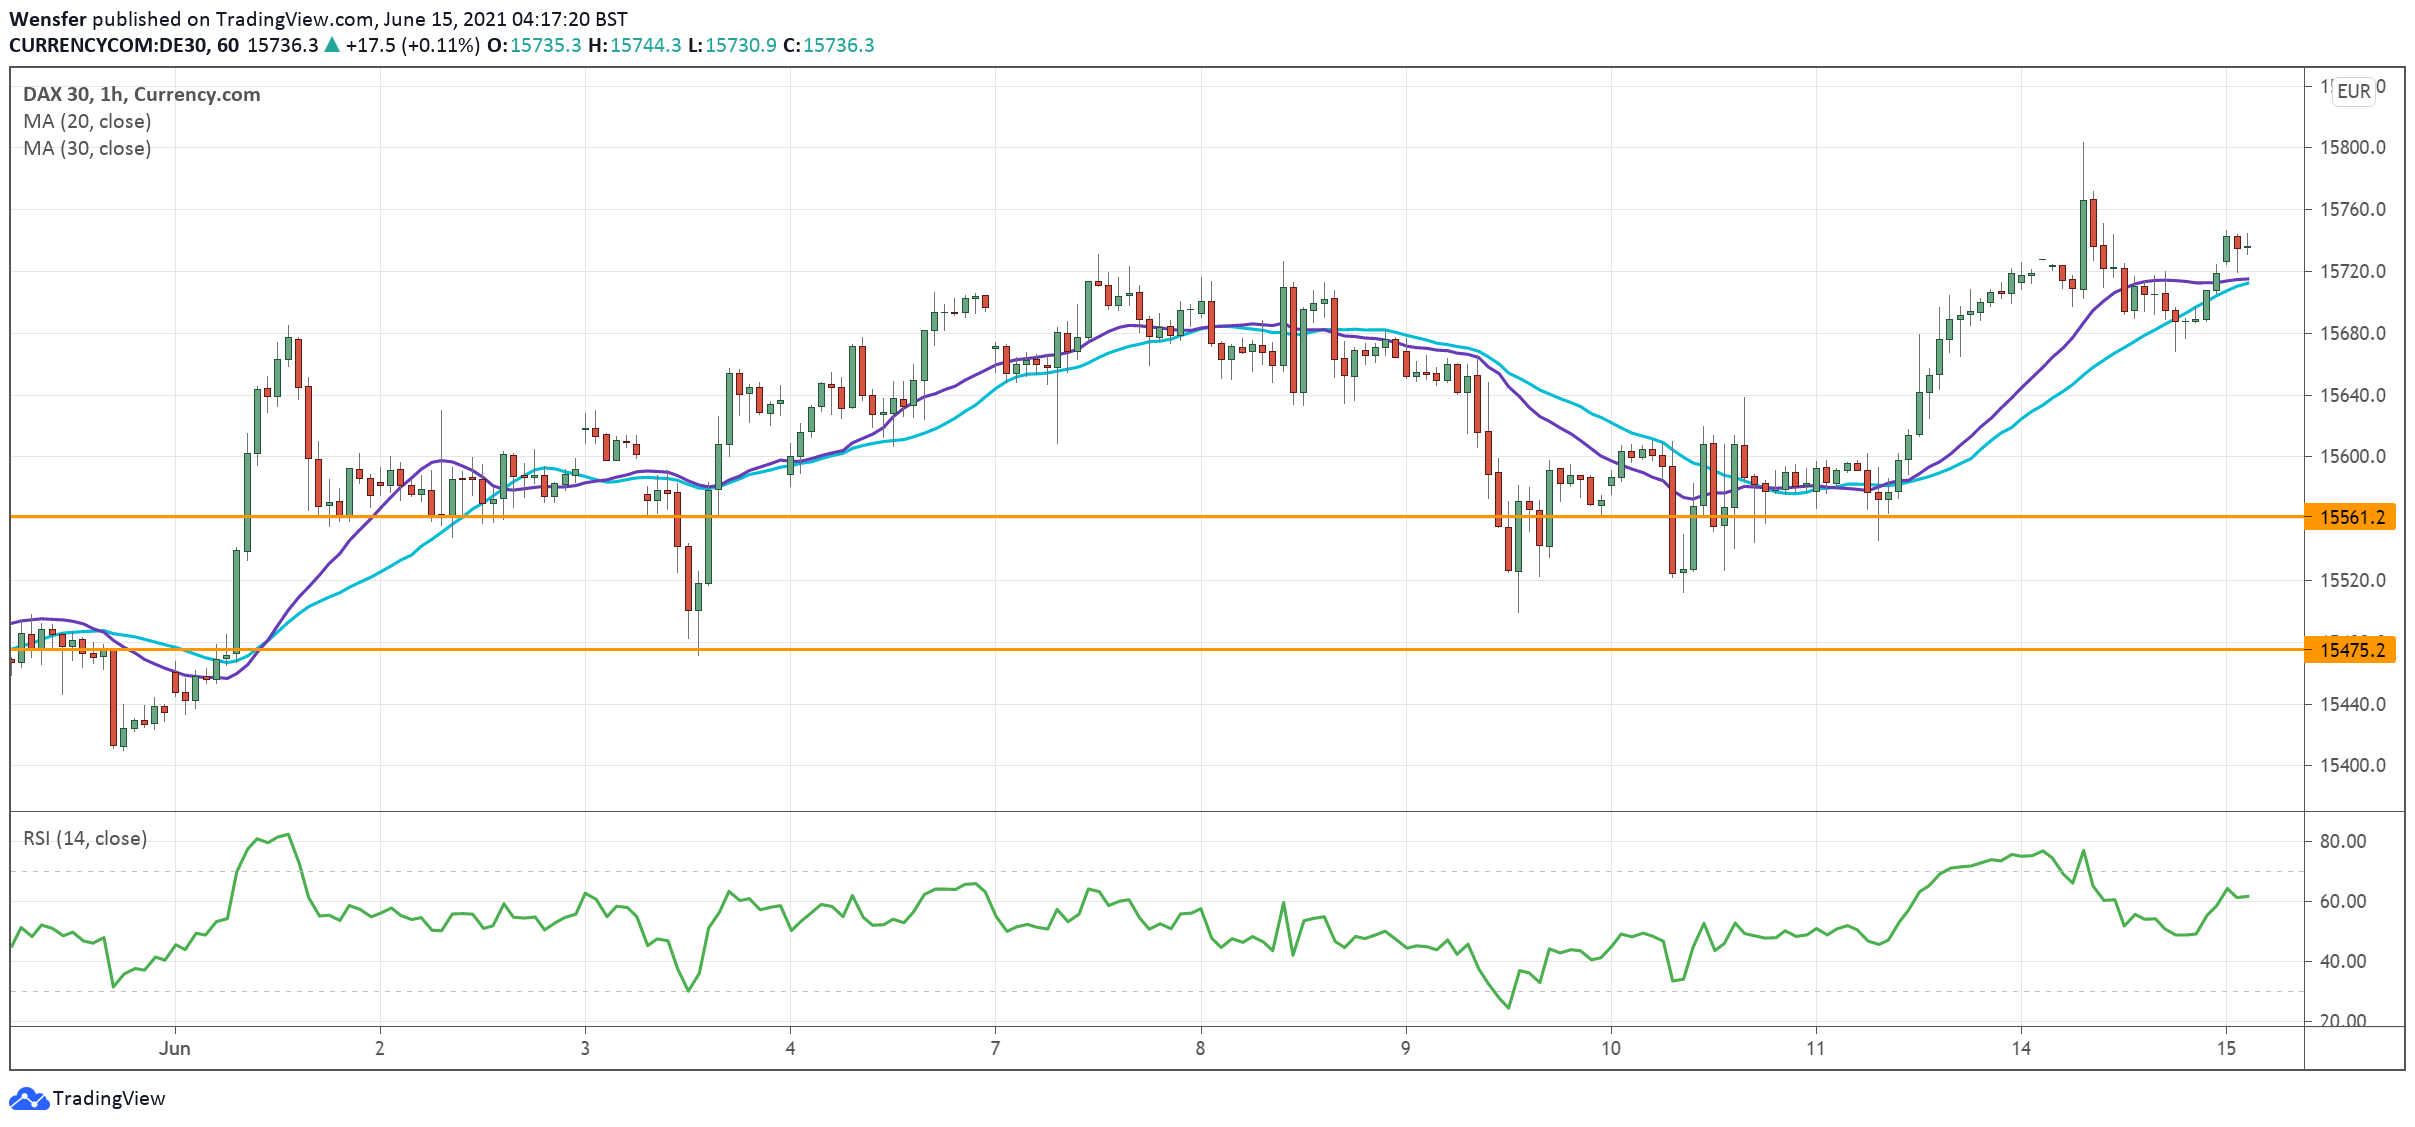Image resolution: width=2415 pixels, height=1127 pixels.
Task: Click the 80.00 RSI scale label
Action: pos(2342,841)
